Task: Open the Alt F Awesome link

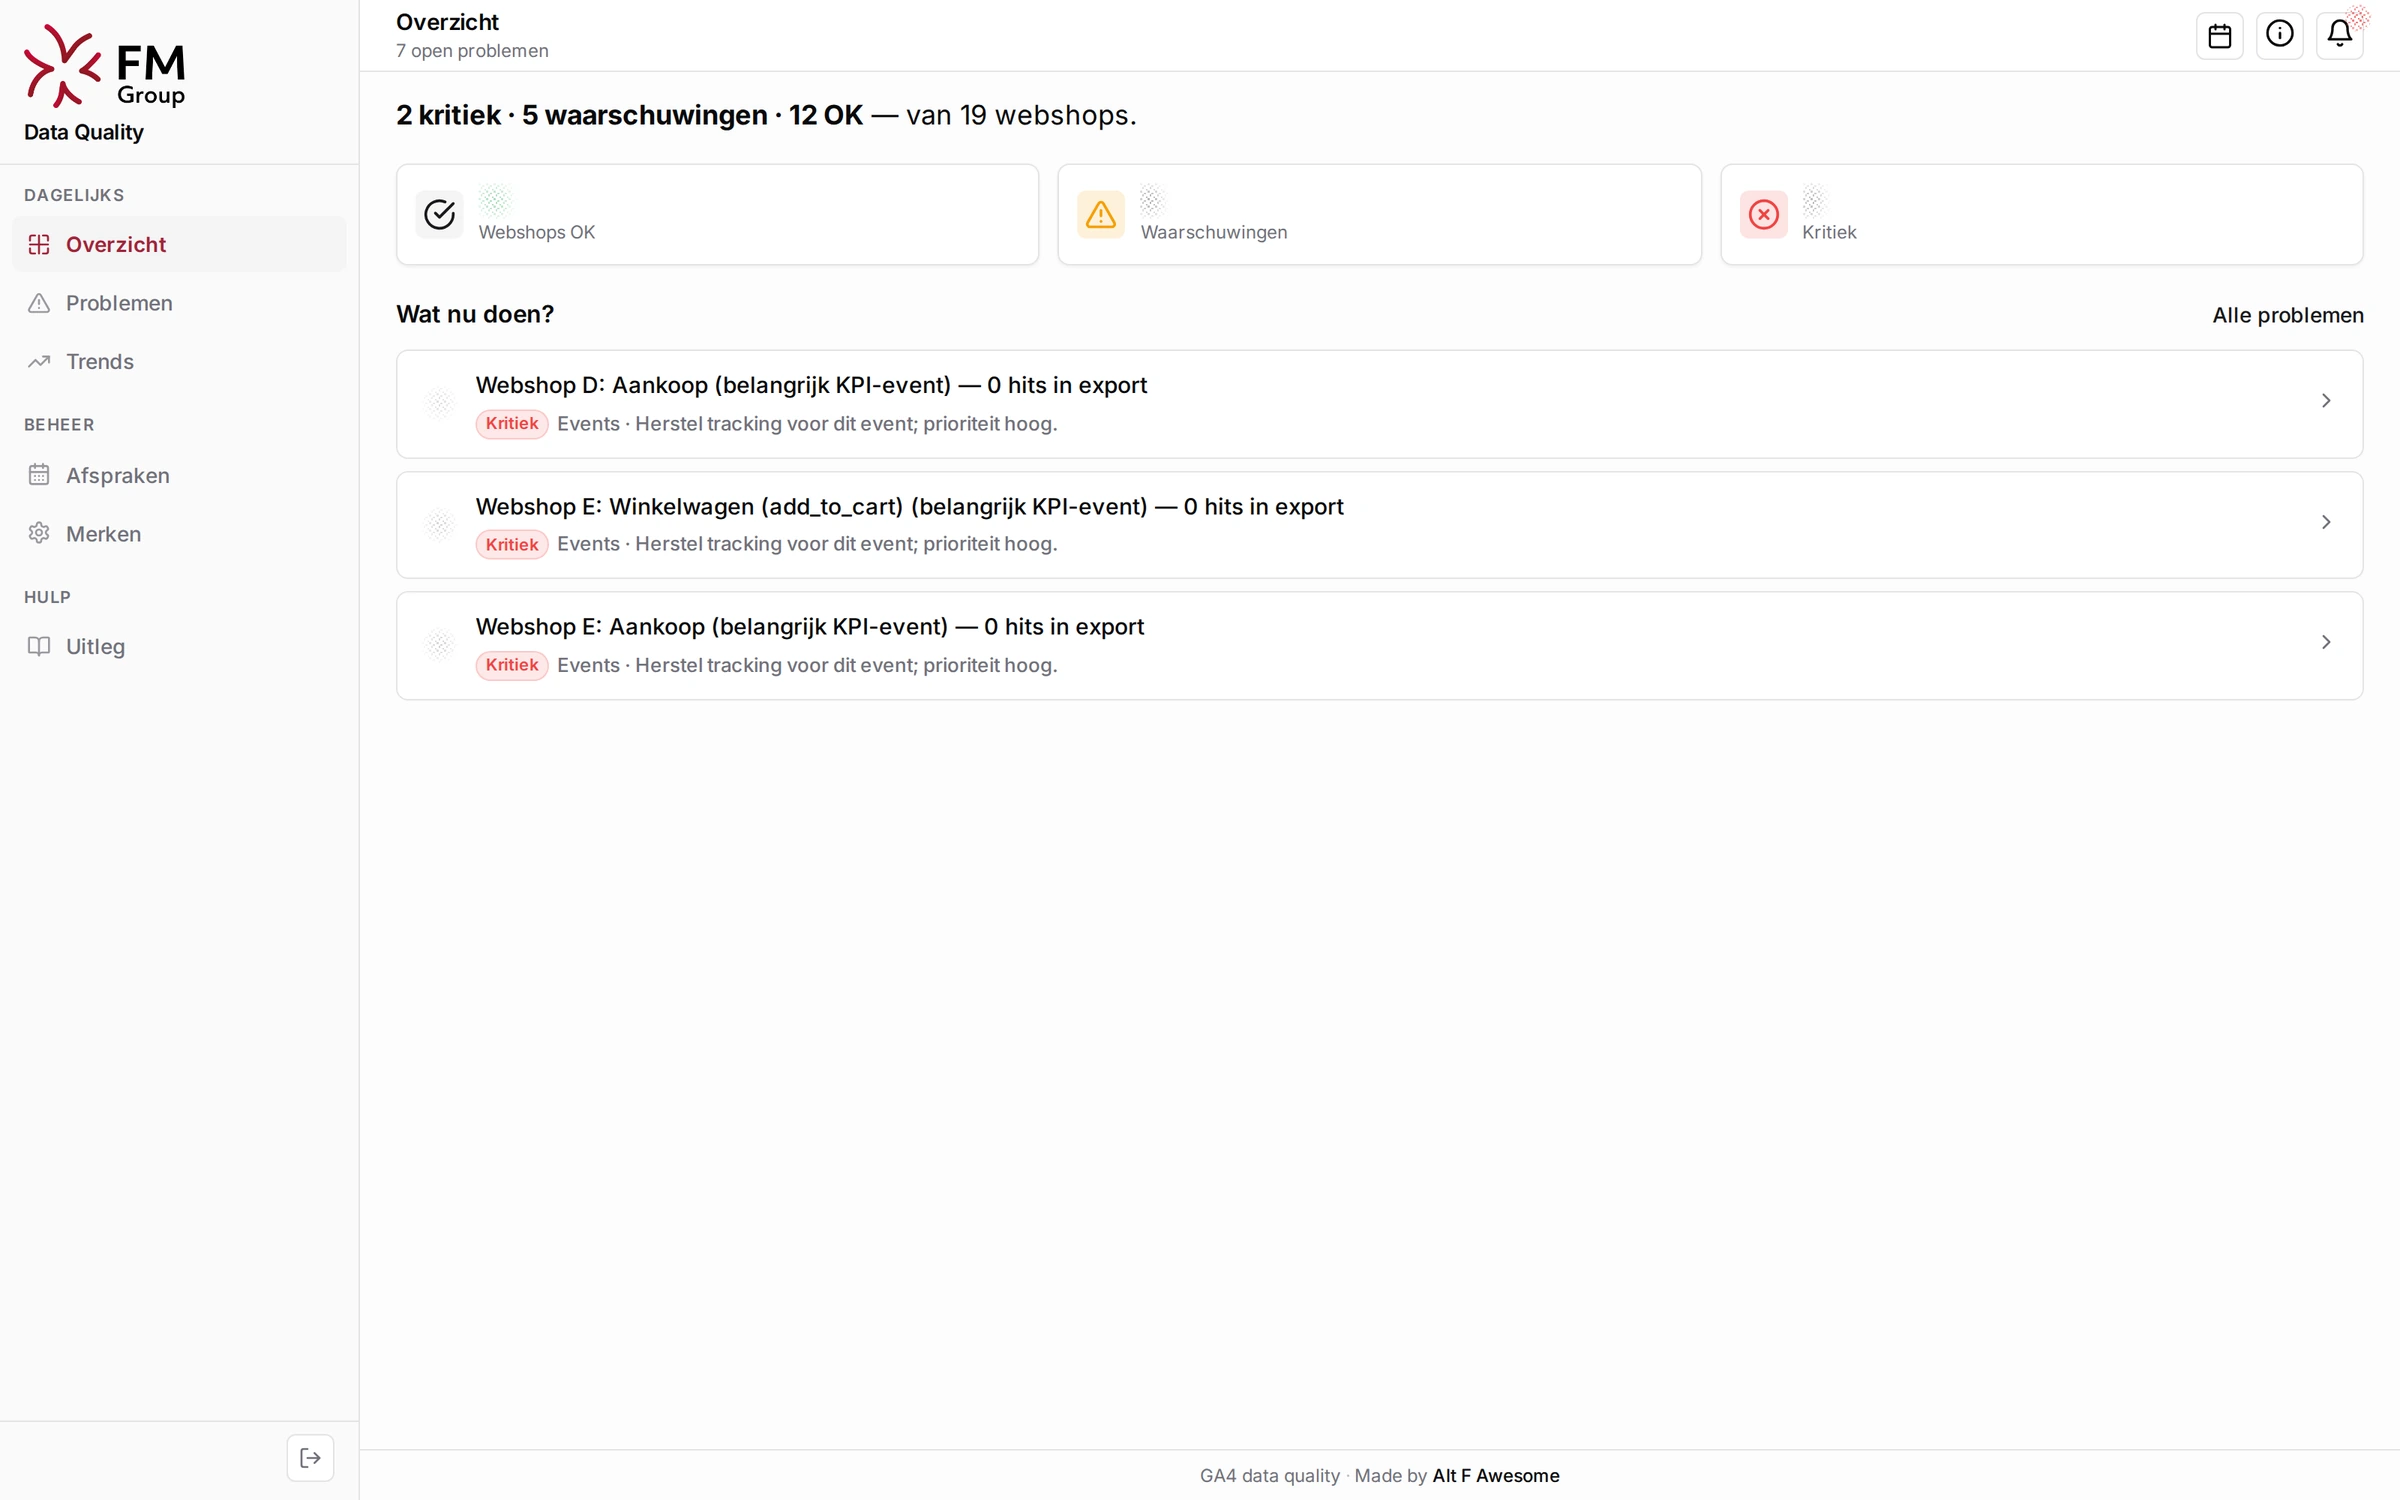Action: point(1495,1475)
